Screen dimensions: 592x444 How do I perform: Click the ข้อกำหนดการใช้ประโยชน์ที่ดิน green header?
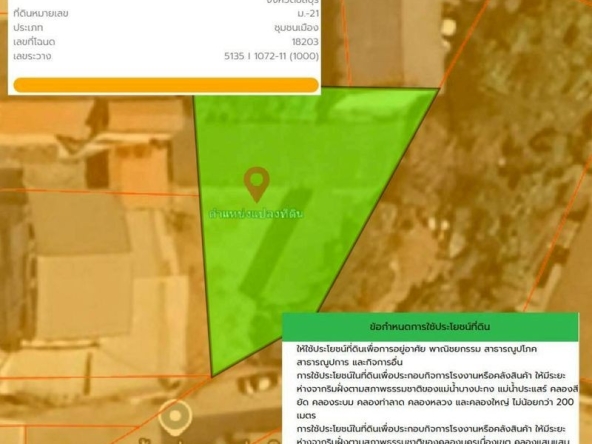(x=430, y=327)
